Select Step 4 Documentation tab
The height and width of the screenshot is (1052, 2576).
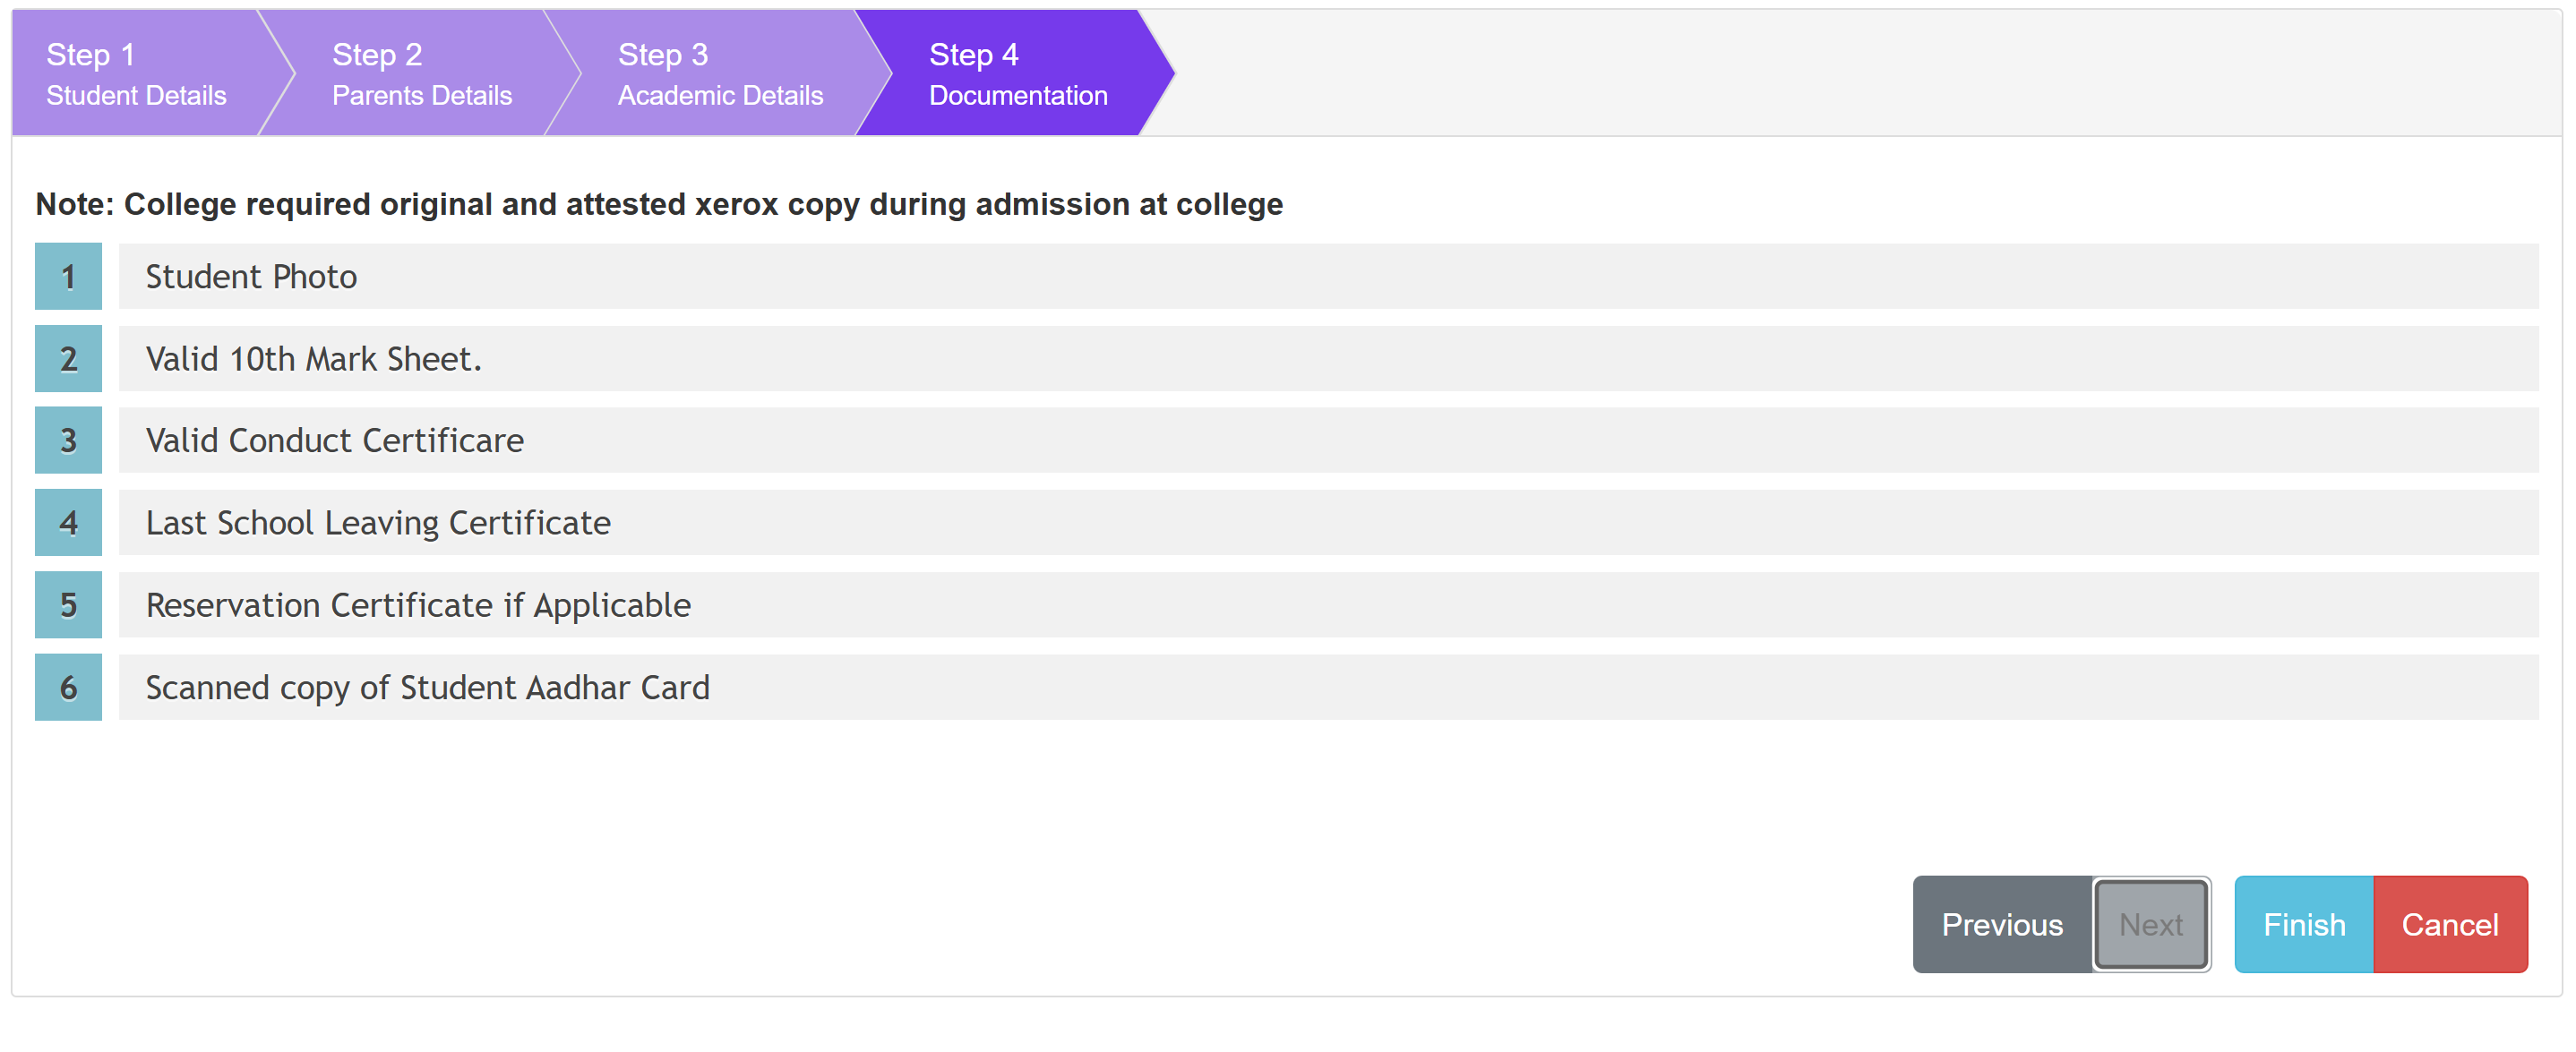(x=1017, y=74)
